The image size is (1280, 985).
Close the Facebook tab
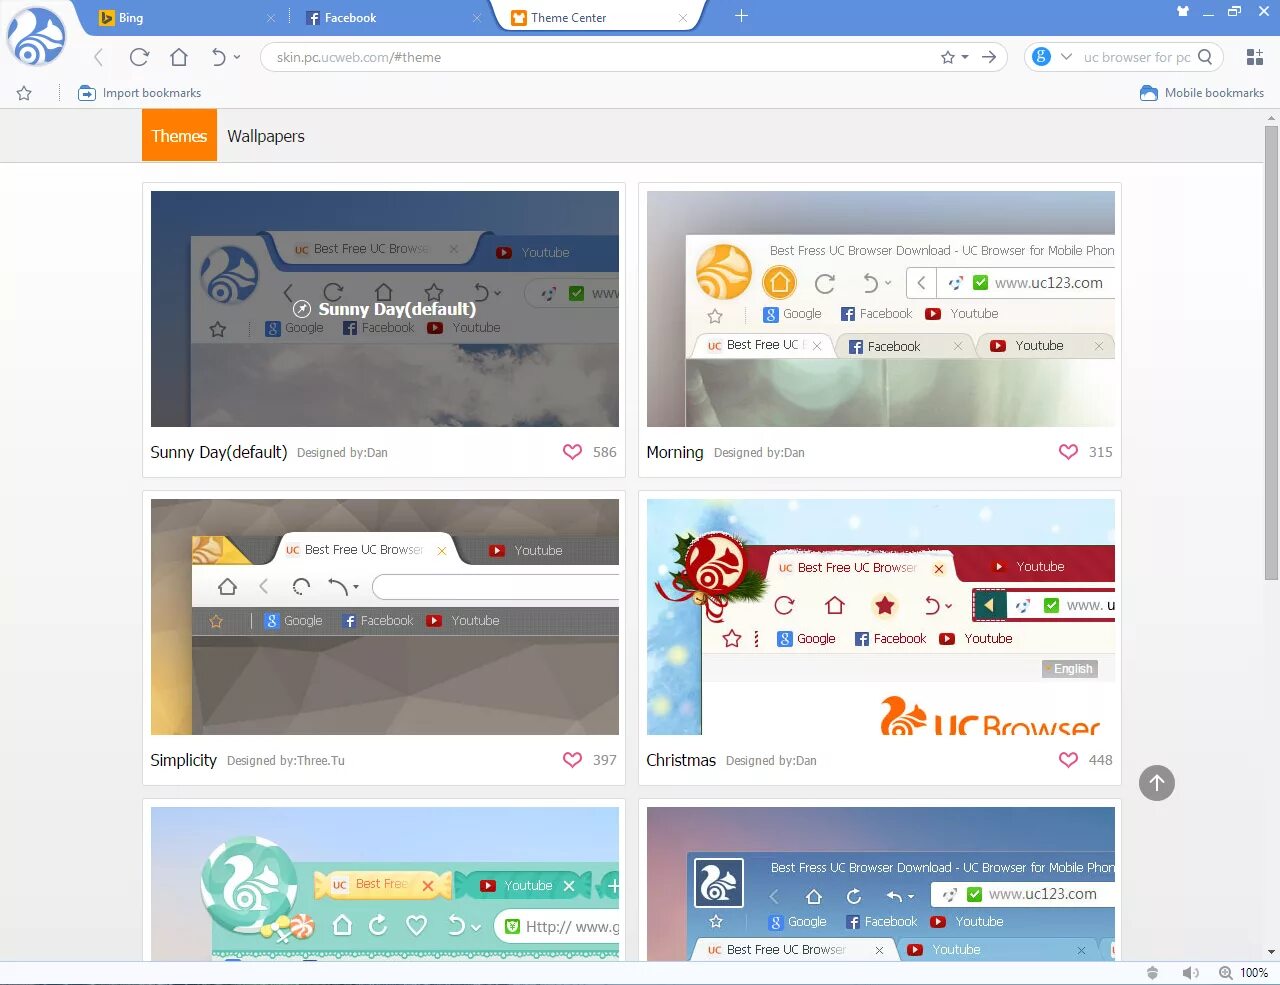pos(477,18)
